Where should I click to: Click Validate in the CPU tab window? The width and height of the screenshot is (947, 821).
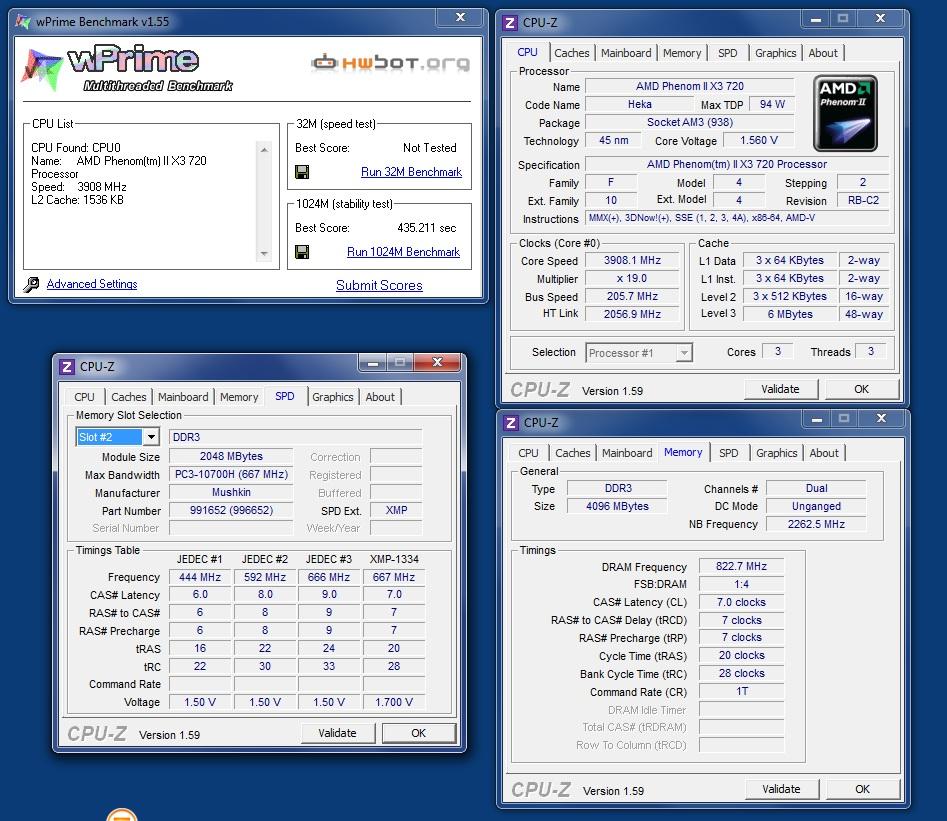point(780,390)
